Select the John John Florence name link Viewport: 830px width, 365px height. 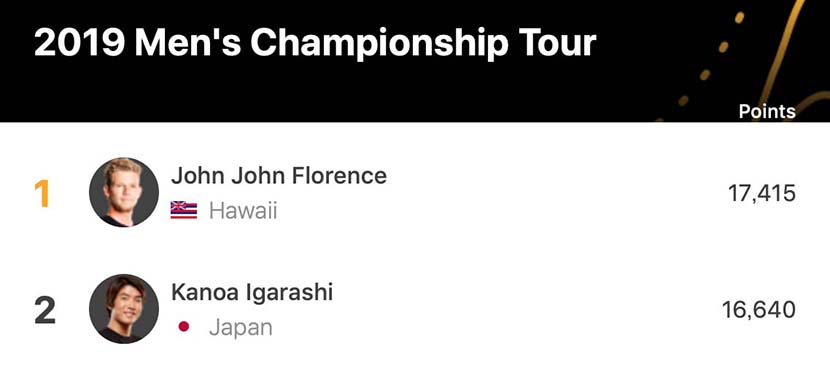pyautogui.click(x=278, y=176)
